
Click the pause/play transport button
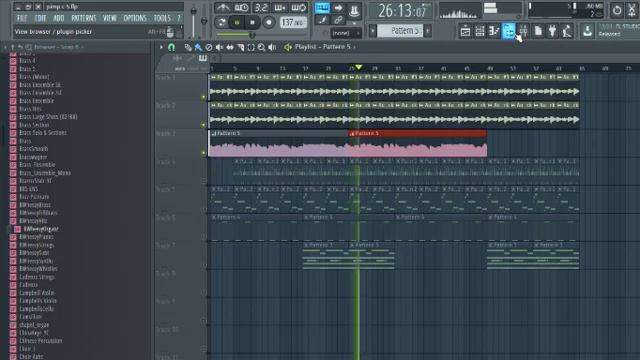237,22
